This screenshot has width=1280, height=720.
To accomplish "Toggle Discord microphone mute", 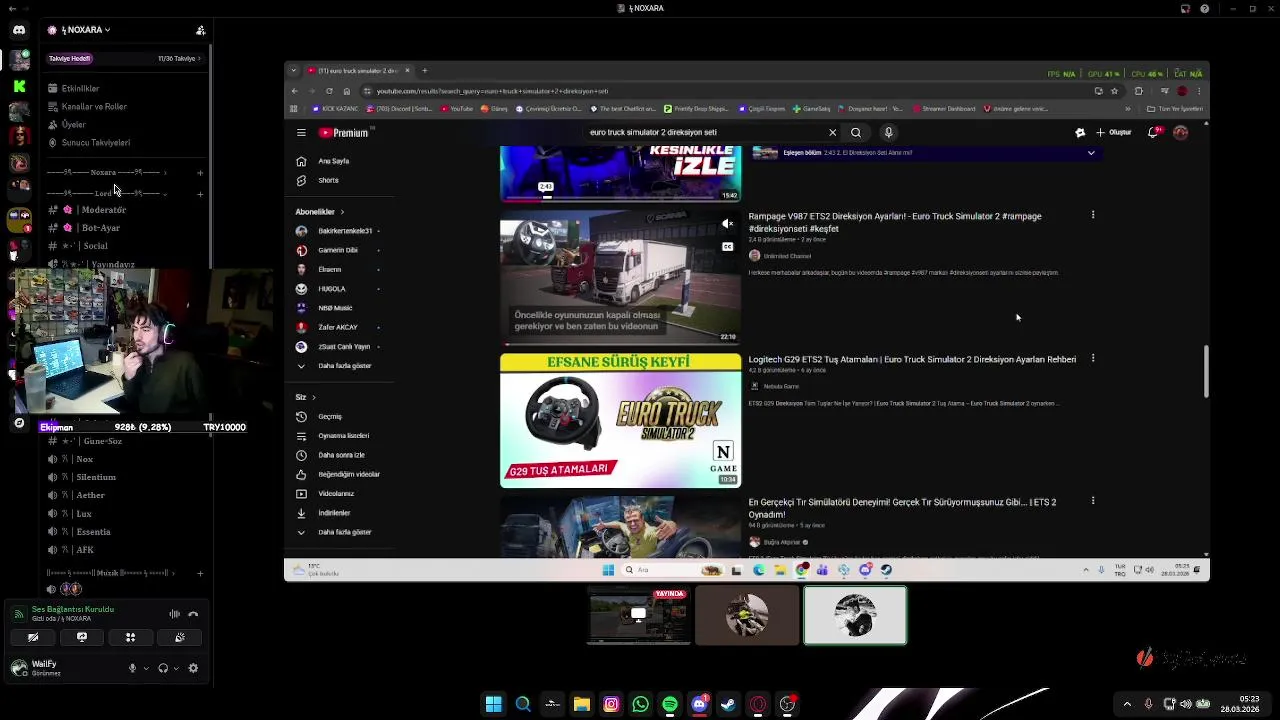I will coord(132,668).
